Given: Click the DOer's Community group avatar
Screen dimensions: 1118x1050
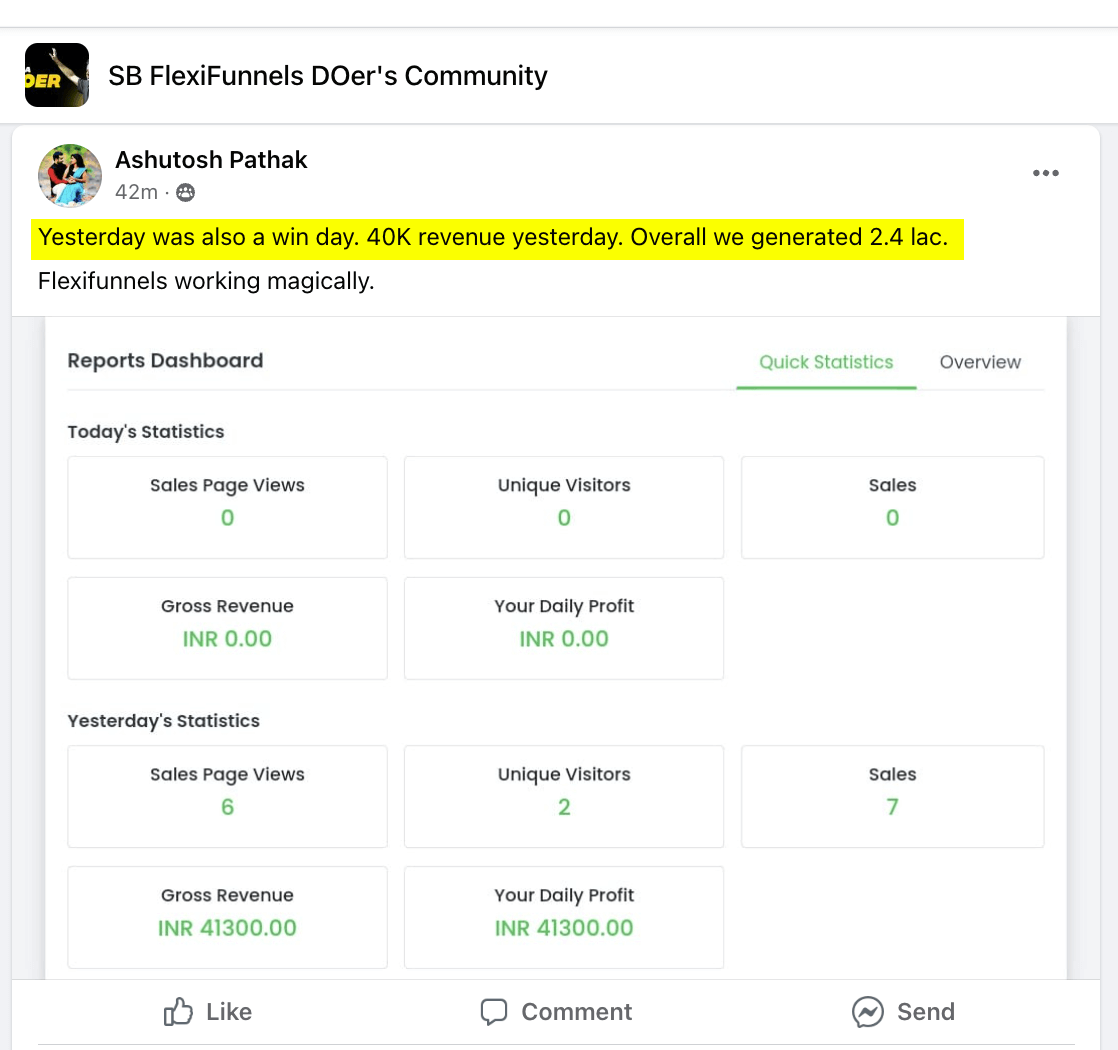Looking at the screenshot, I should pyautogui.click(x=57, y=74).
